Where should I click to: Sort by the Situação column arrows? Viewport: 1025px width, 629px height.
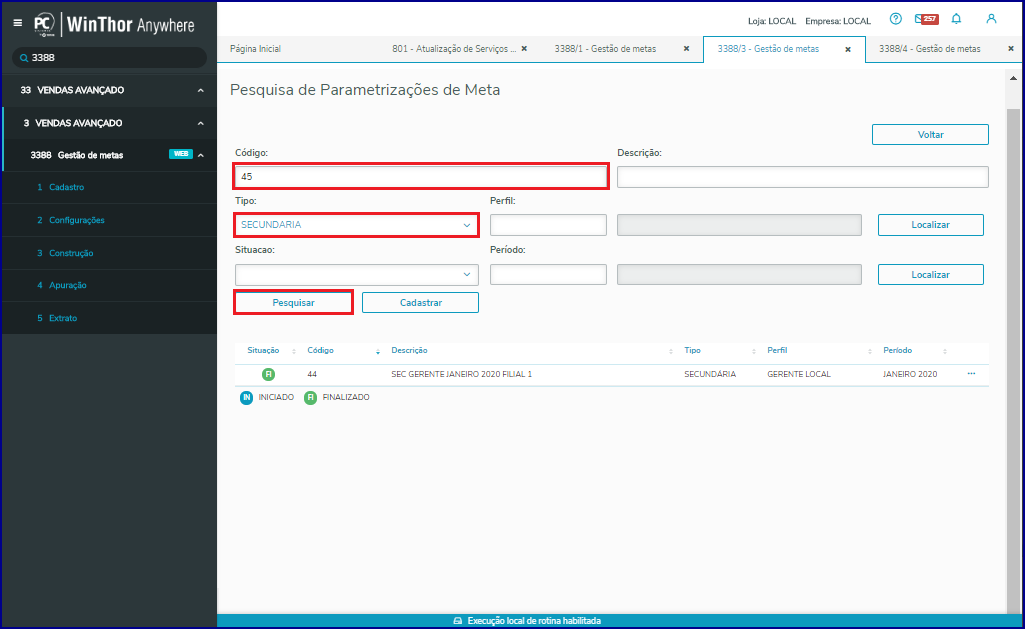coord(294,352)
